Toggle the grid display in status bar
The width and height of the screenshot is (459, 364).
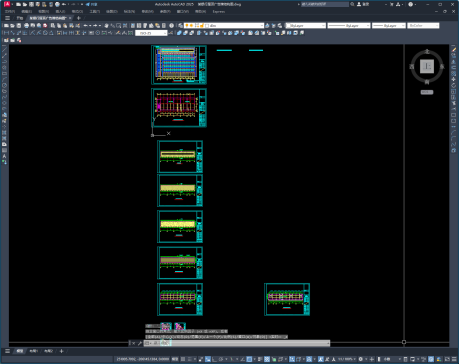click(183, 359)
